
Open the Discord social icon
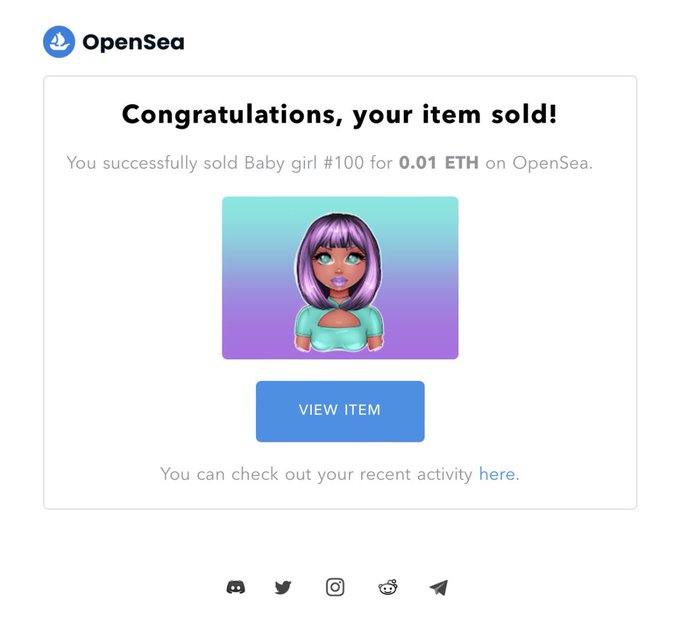(236, 588)
